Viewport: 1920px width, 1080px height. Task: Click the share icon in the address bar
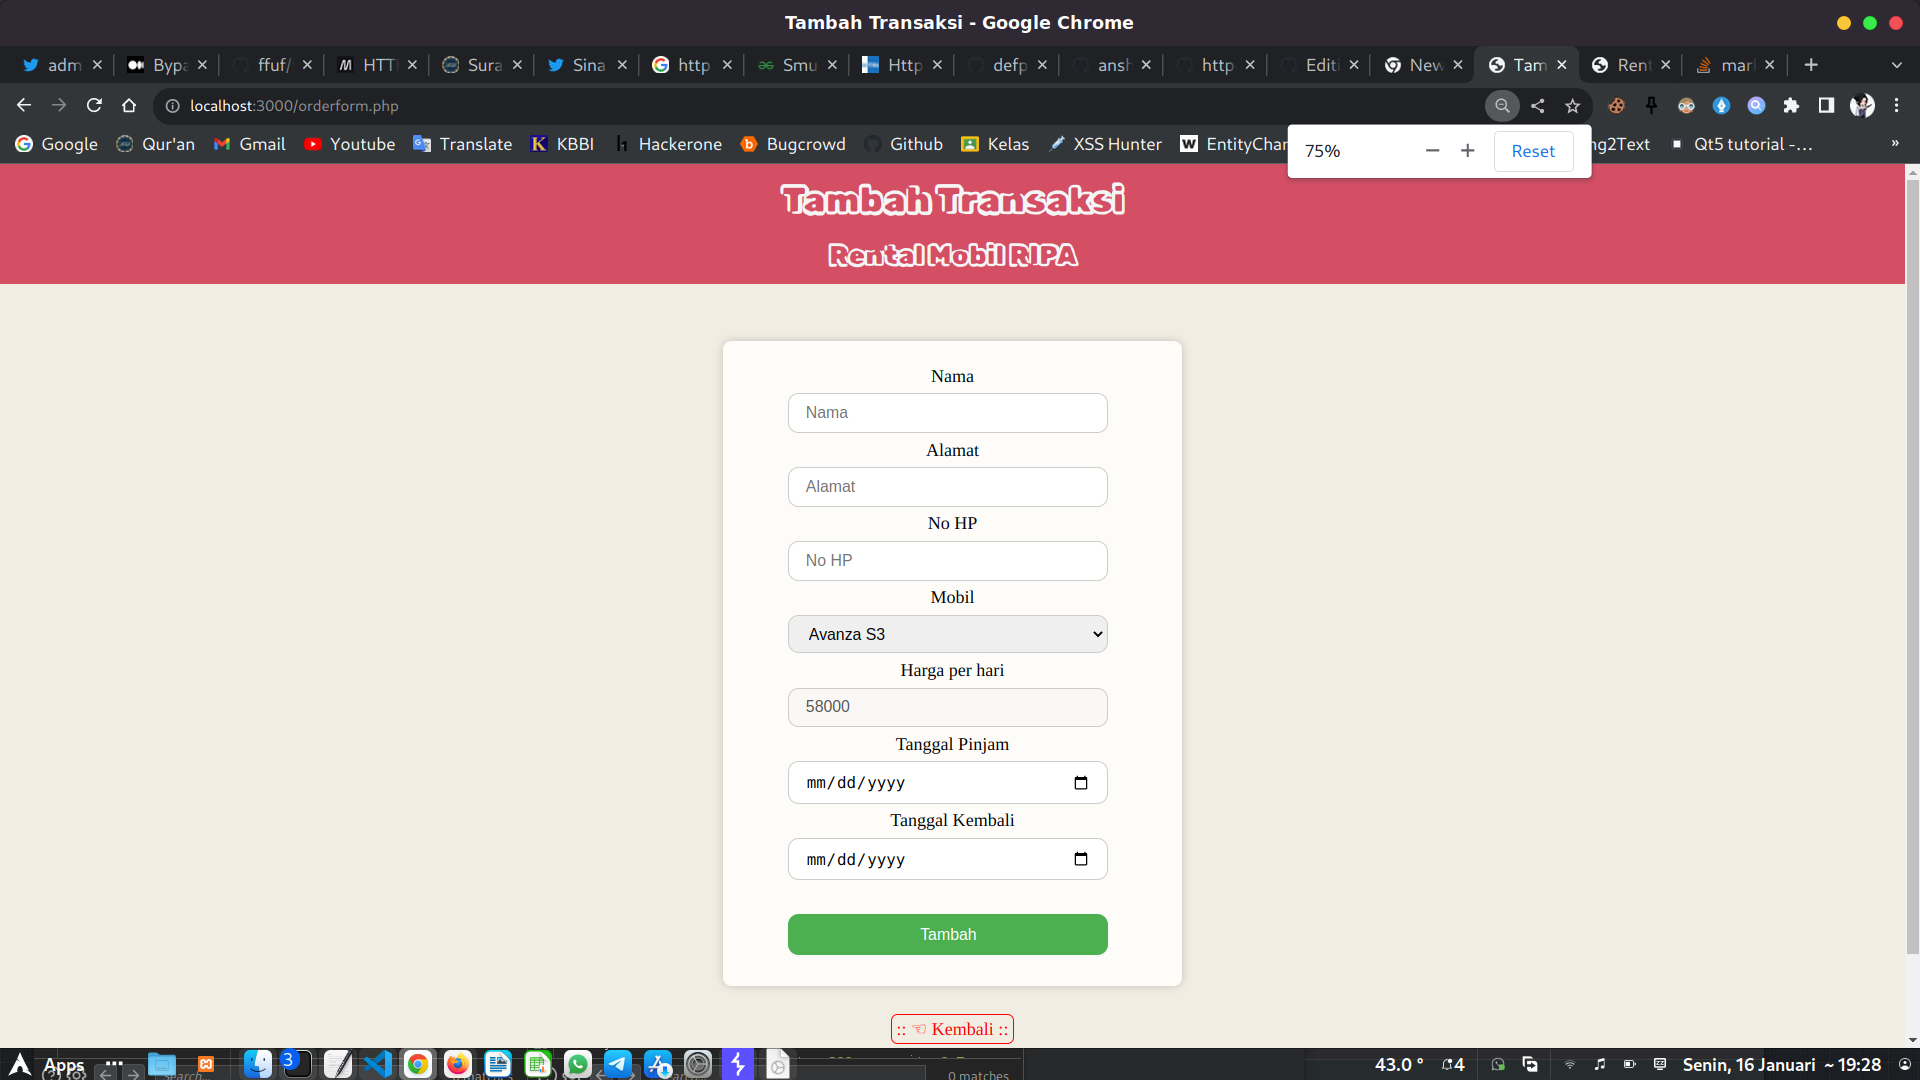tap(1537, 105)
